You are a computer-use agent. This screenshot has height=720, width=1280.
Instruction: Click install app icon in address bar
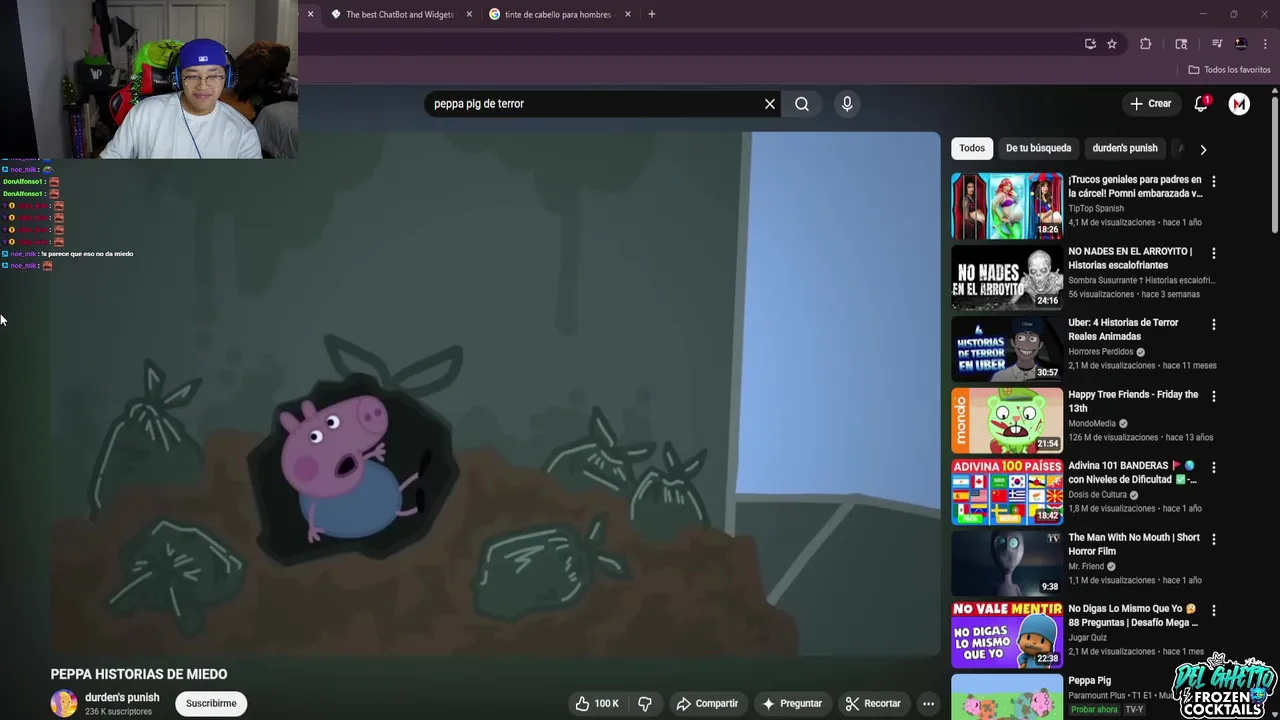pos(1090,44)
